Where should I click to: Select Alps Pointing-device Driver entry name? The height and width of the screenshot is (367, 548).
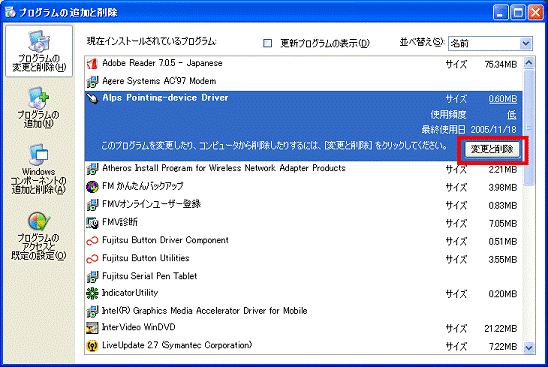click(x=165, y=98)
